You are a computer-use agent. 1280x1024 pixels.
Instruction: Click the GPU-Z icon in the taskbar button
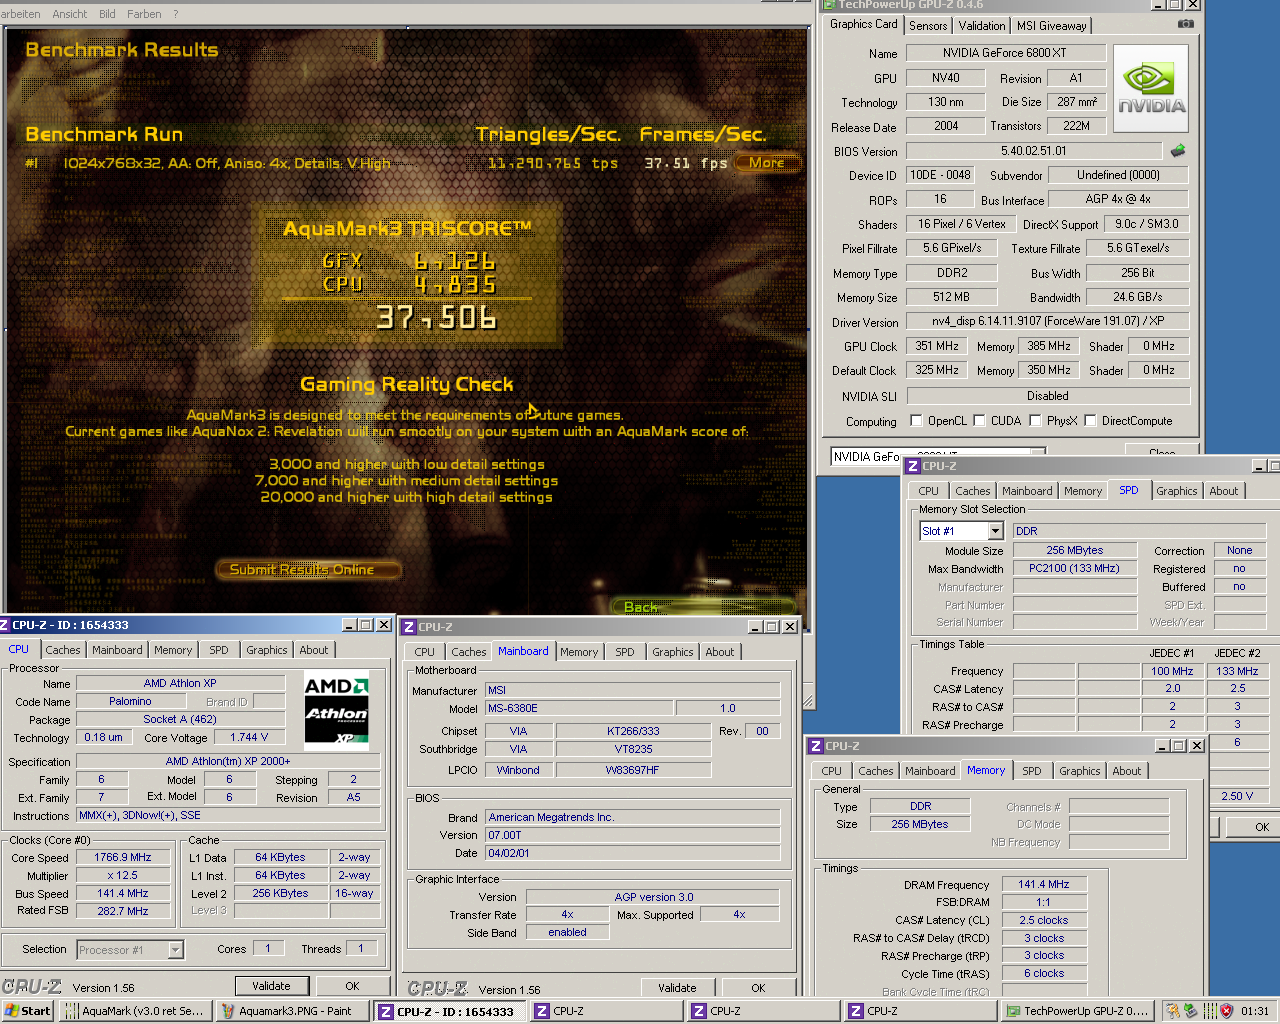[x=1013, y=1011]
